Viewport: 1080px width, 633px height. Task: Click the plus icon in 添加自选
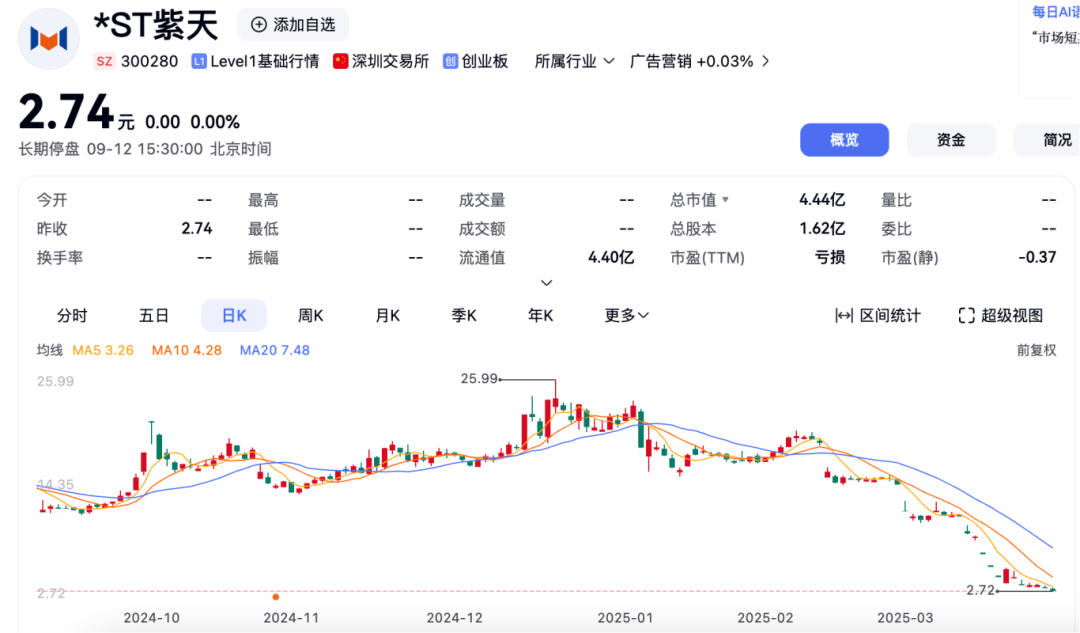pyautogui.click(x=259, y=25)
